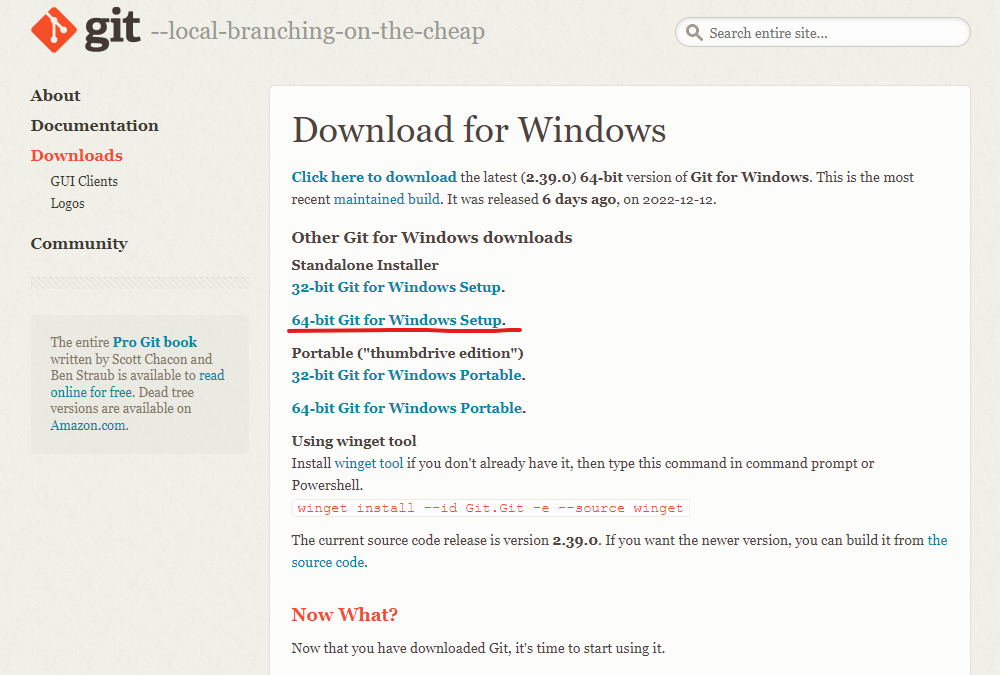Viewport: 1000px width, 675px height.
Task: Download 64-bit Git for Windows Portable
Action: pos(407,408)
